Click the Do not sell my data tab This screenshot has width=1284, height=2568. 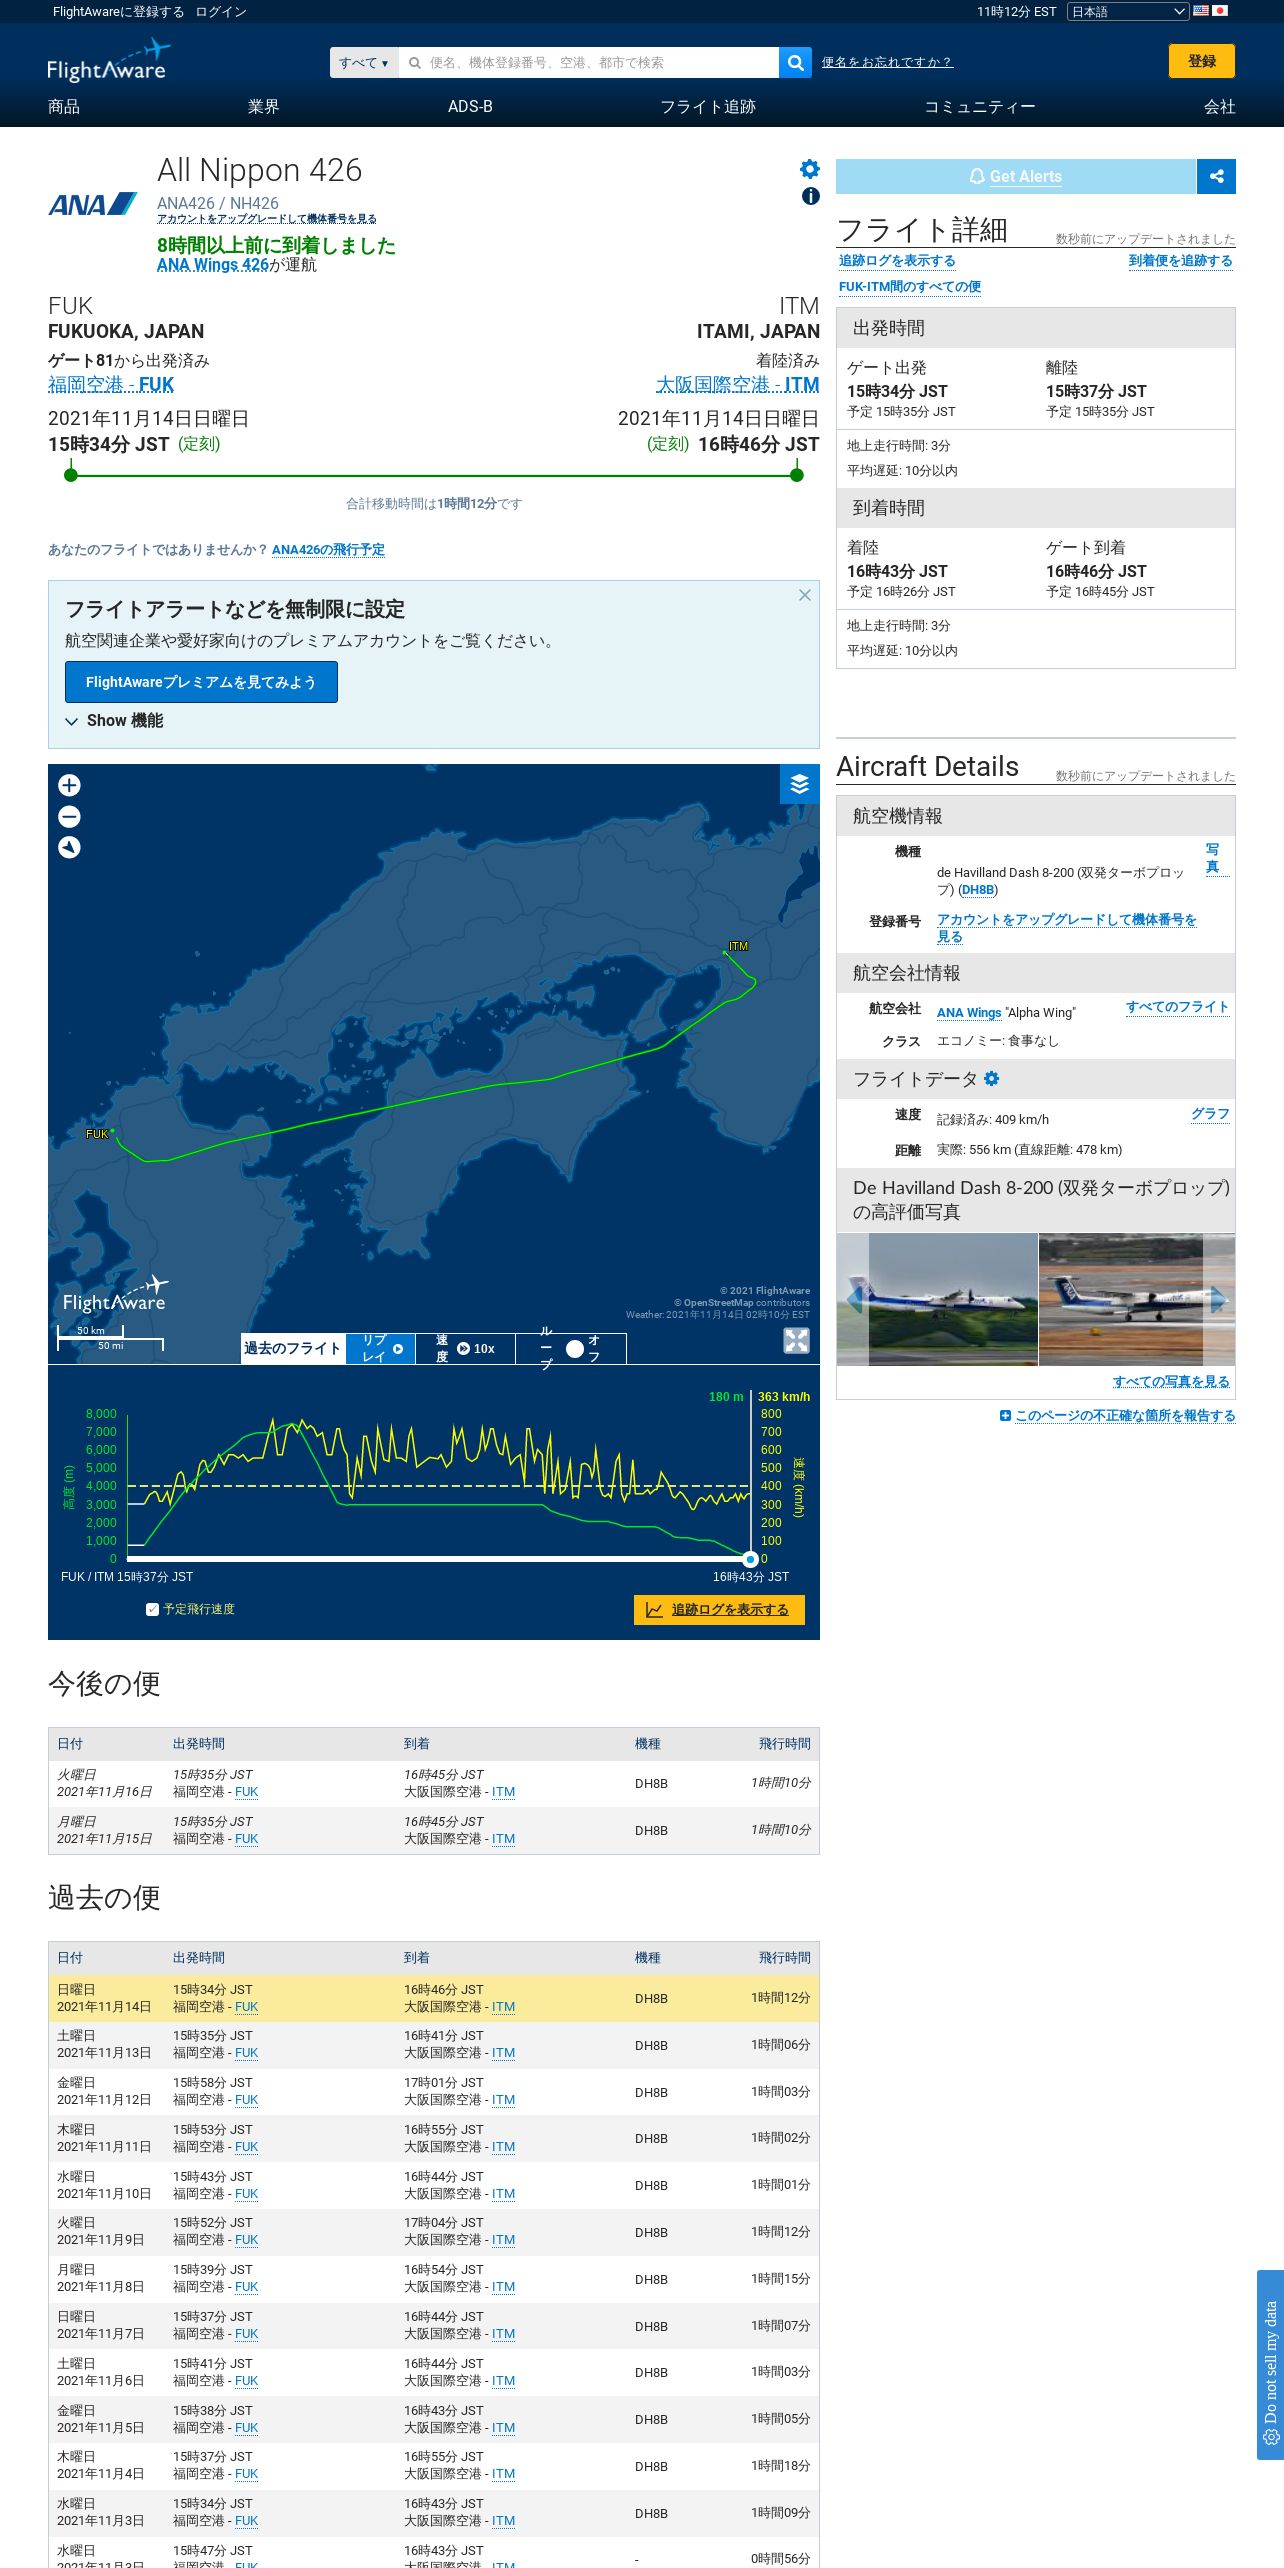1270,2365
